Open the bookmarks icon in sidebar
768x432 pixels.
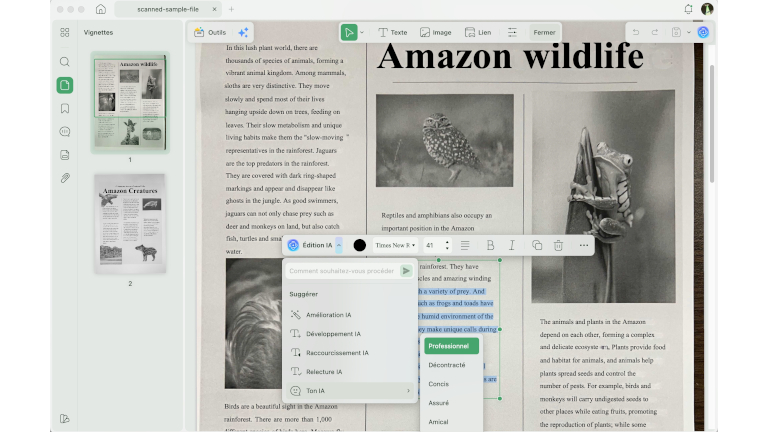tap(65, 109)
